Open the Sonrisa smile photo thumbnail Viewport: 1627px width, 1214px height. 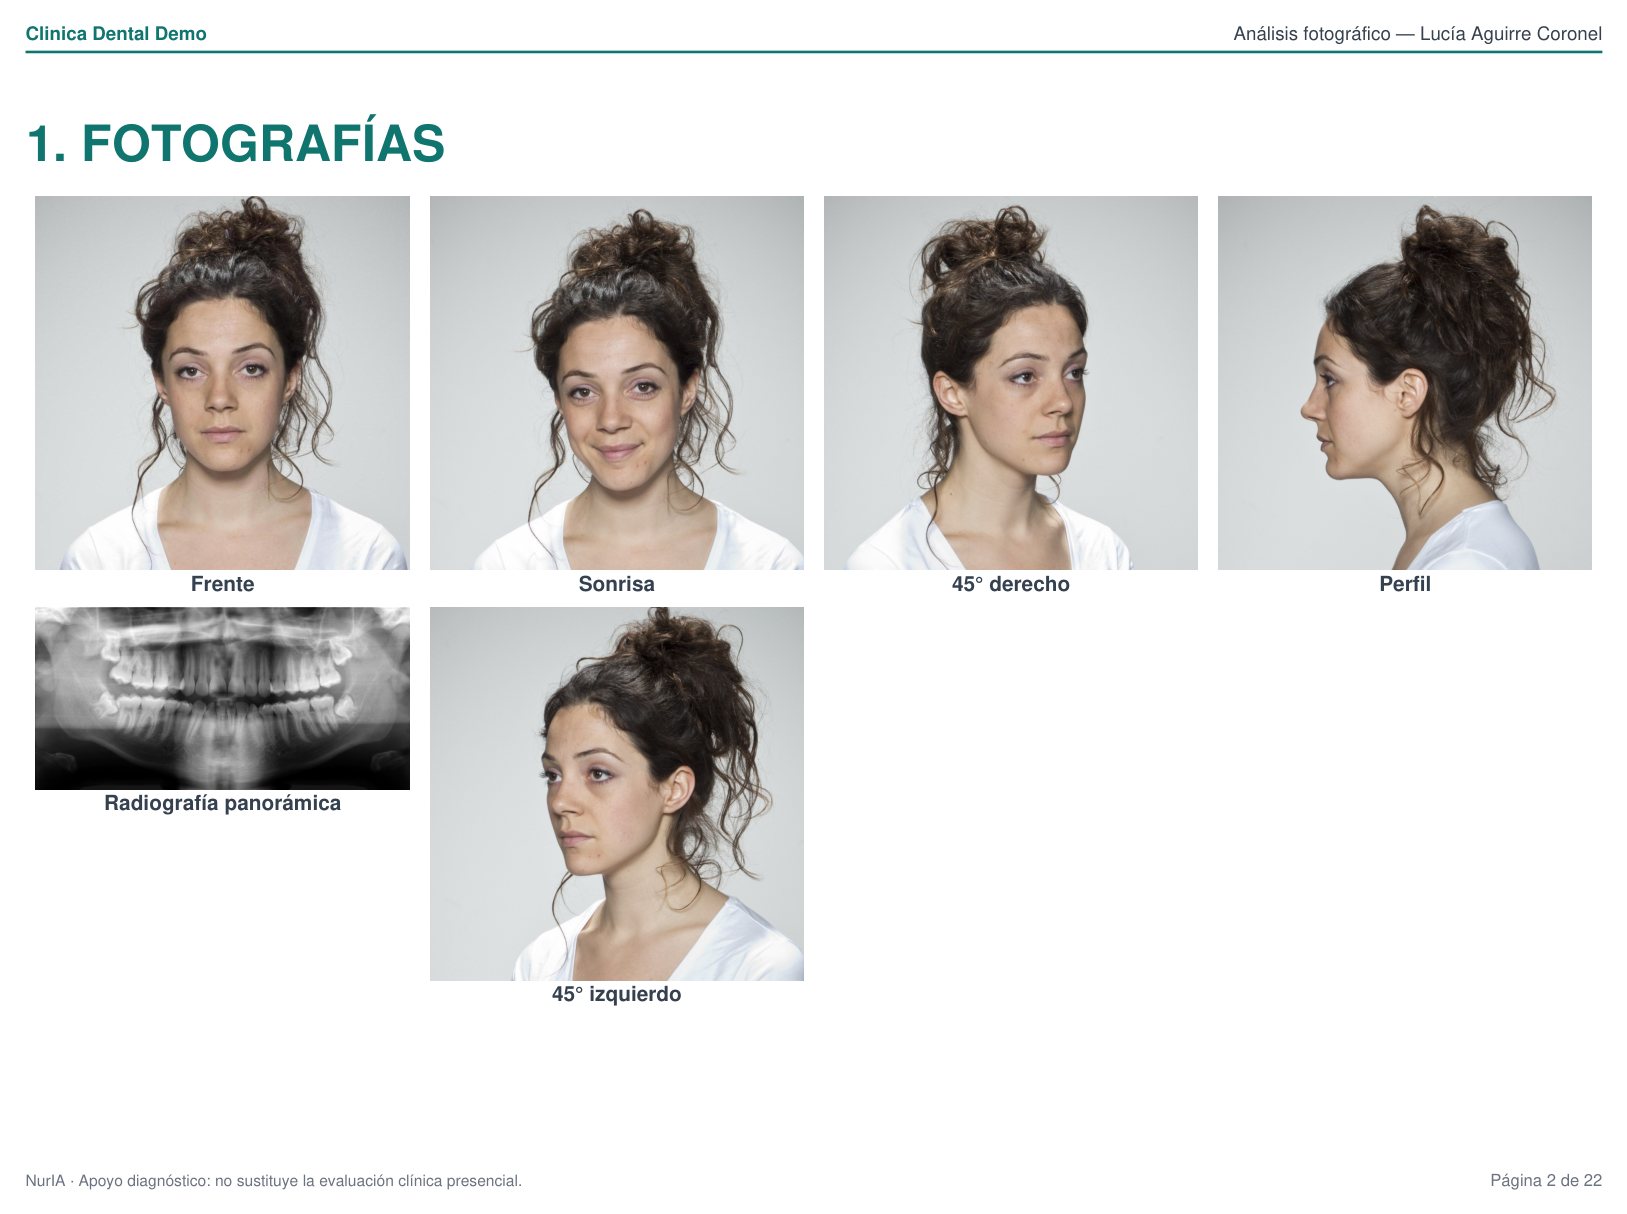[x=617, y=383]
